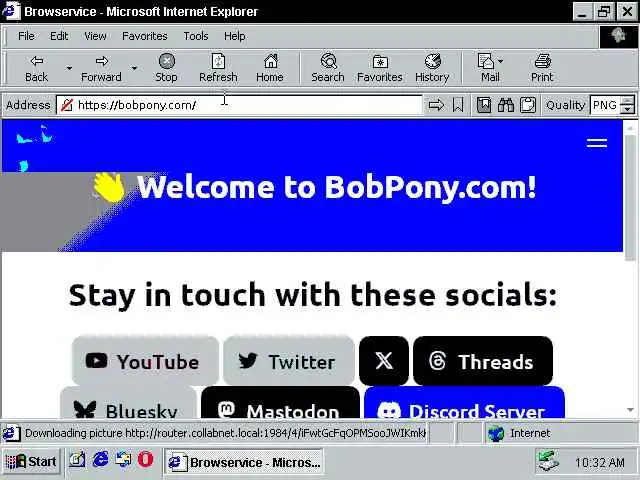Screen dimensions: 640x480
Task: Stop the page from loading
Action: [166, 68]
